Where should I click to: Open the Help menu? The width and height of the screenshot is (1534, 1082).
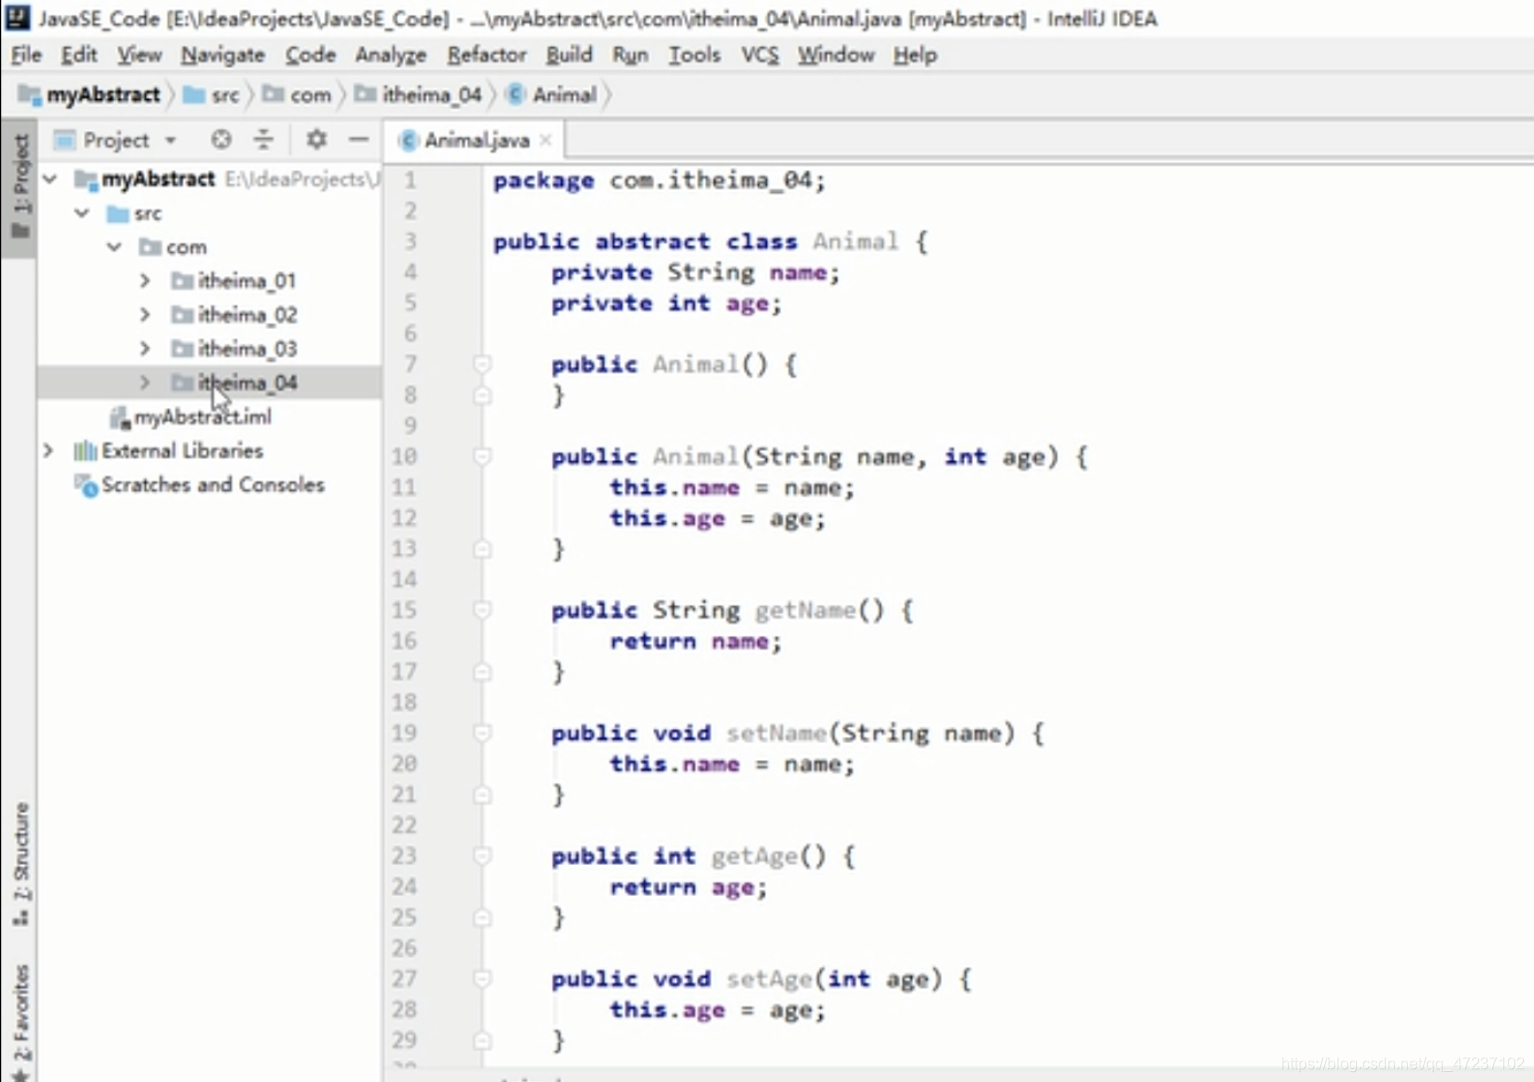(x=914, y=55)
